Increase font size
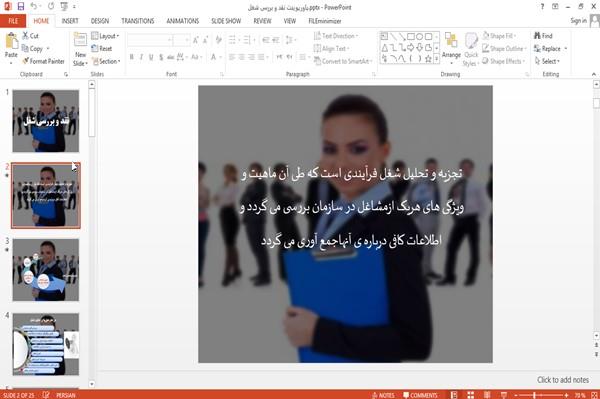The width and height of the screenshot is (600, 399). point(196,40)
